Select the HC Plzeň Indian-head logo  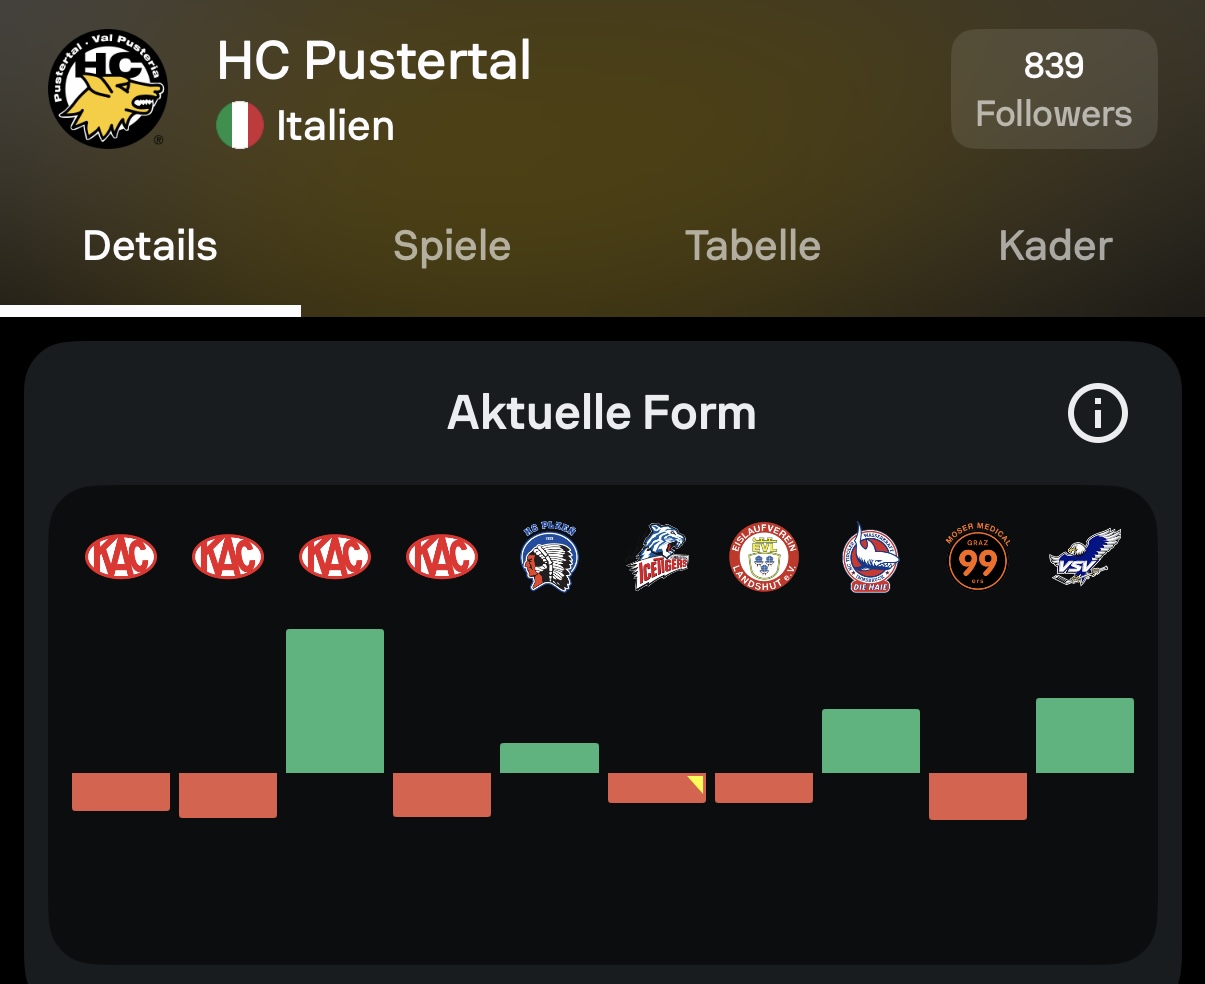pyautogui.click(x=549, y=557)
